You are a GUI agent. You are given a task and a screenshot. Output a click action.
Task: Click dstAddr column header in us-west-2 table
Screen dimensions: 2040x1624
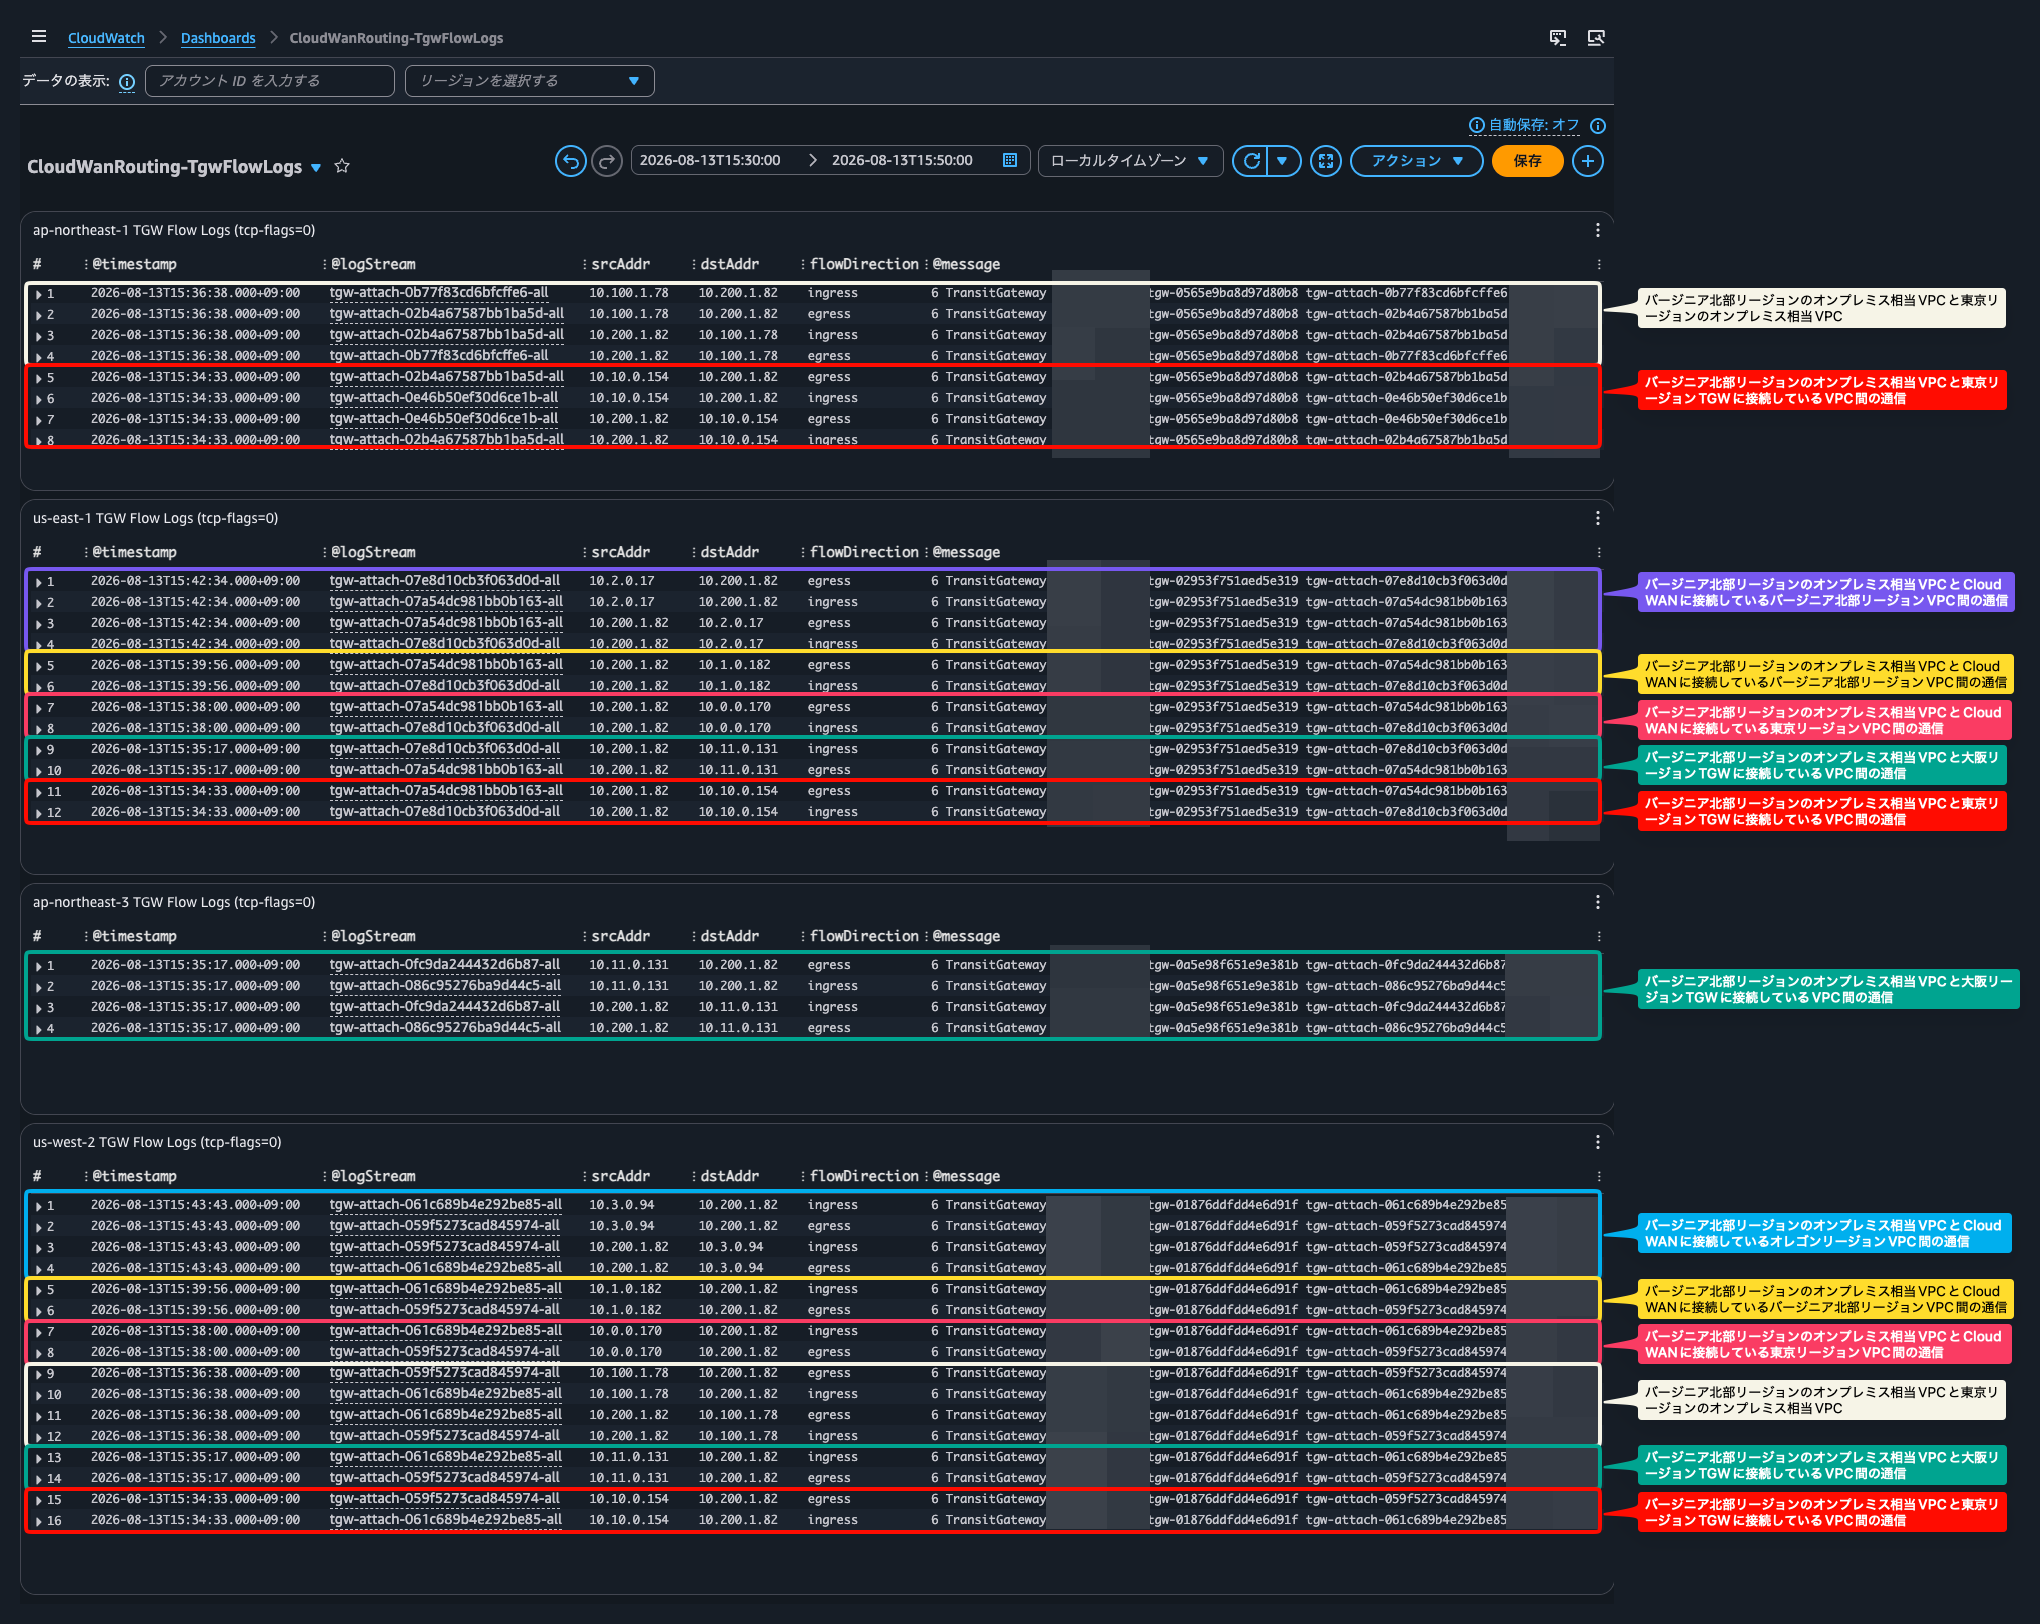[x=729, y=1177]
